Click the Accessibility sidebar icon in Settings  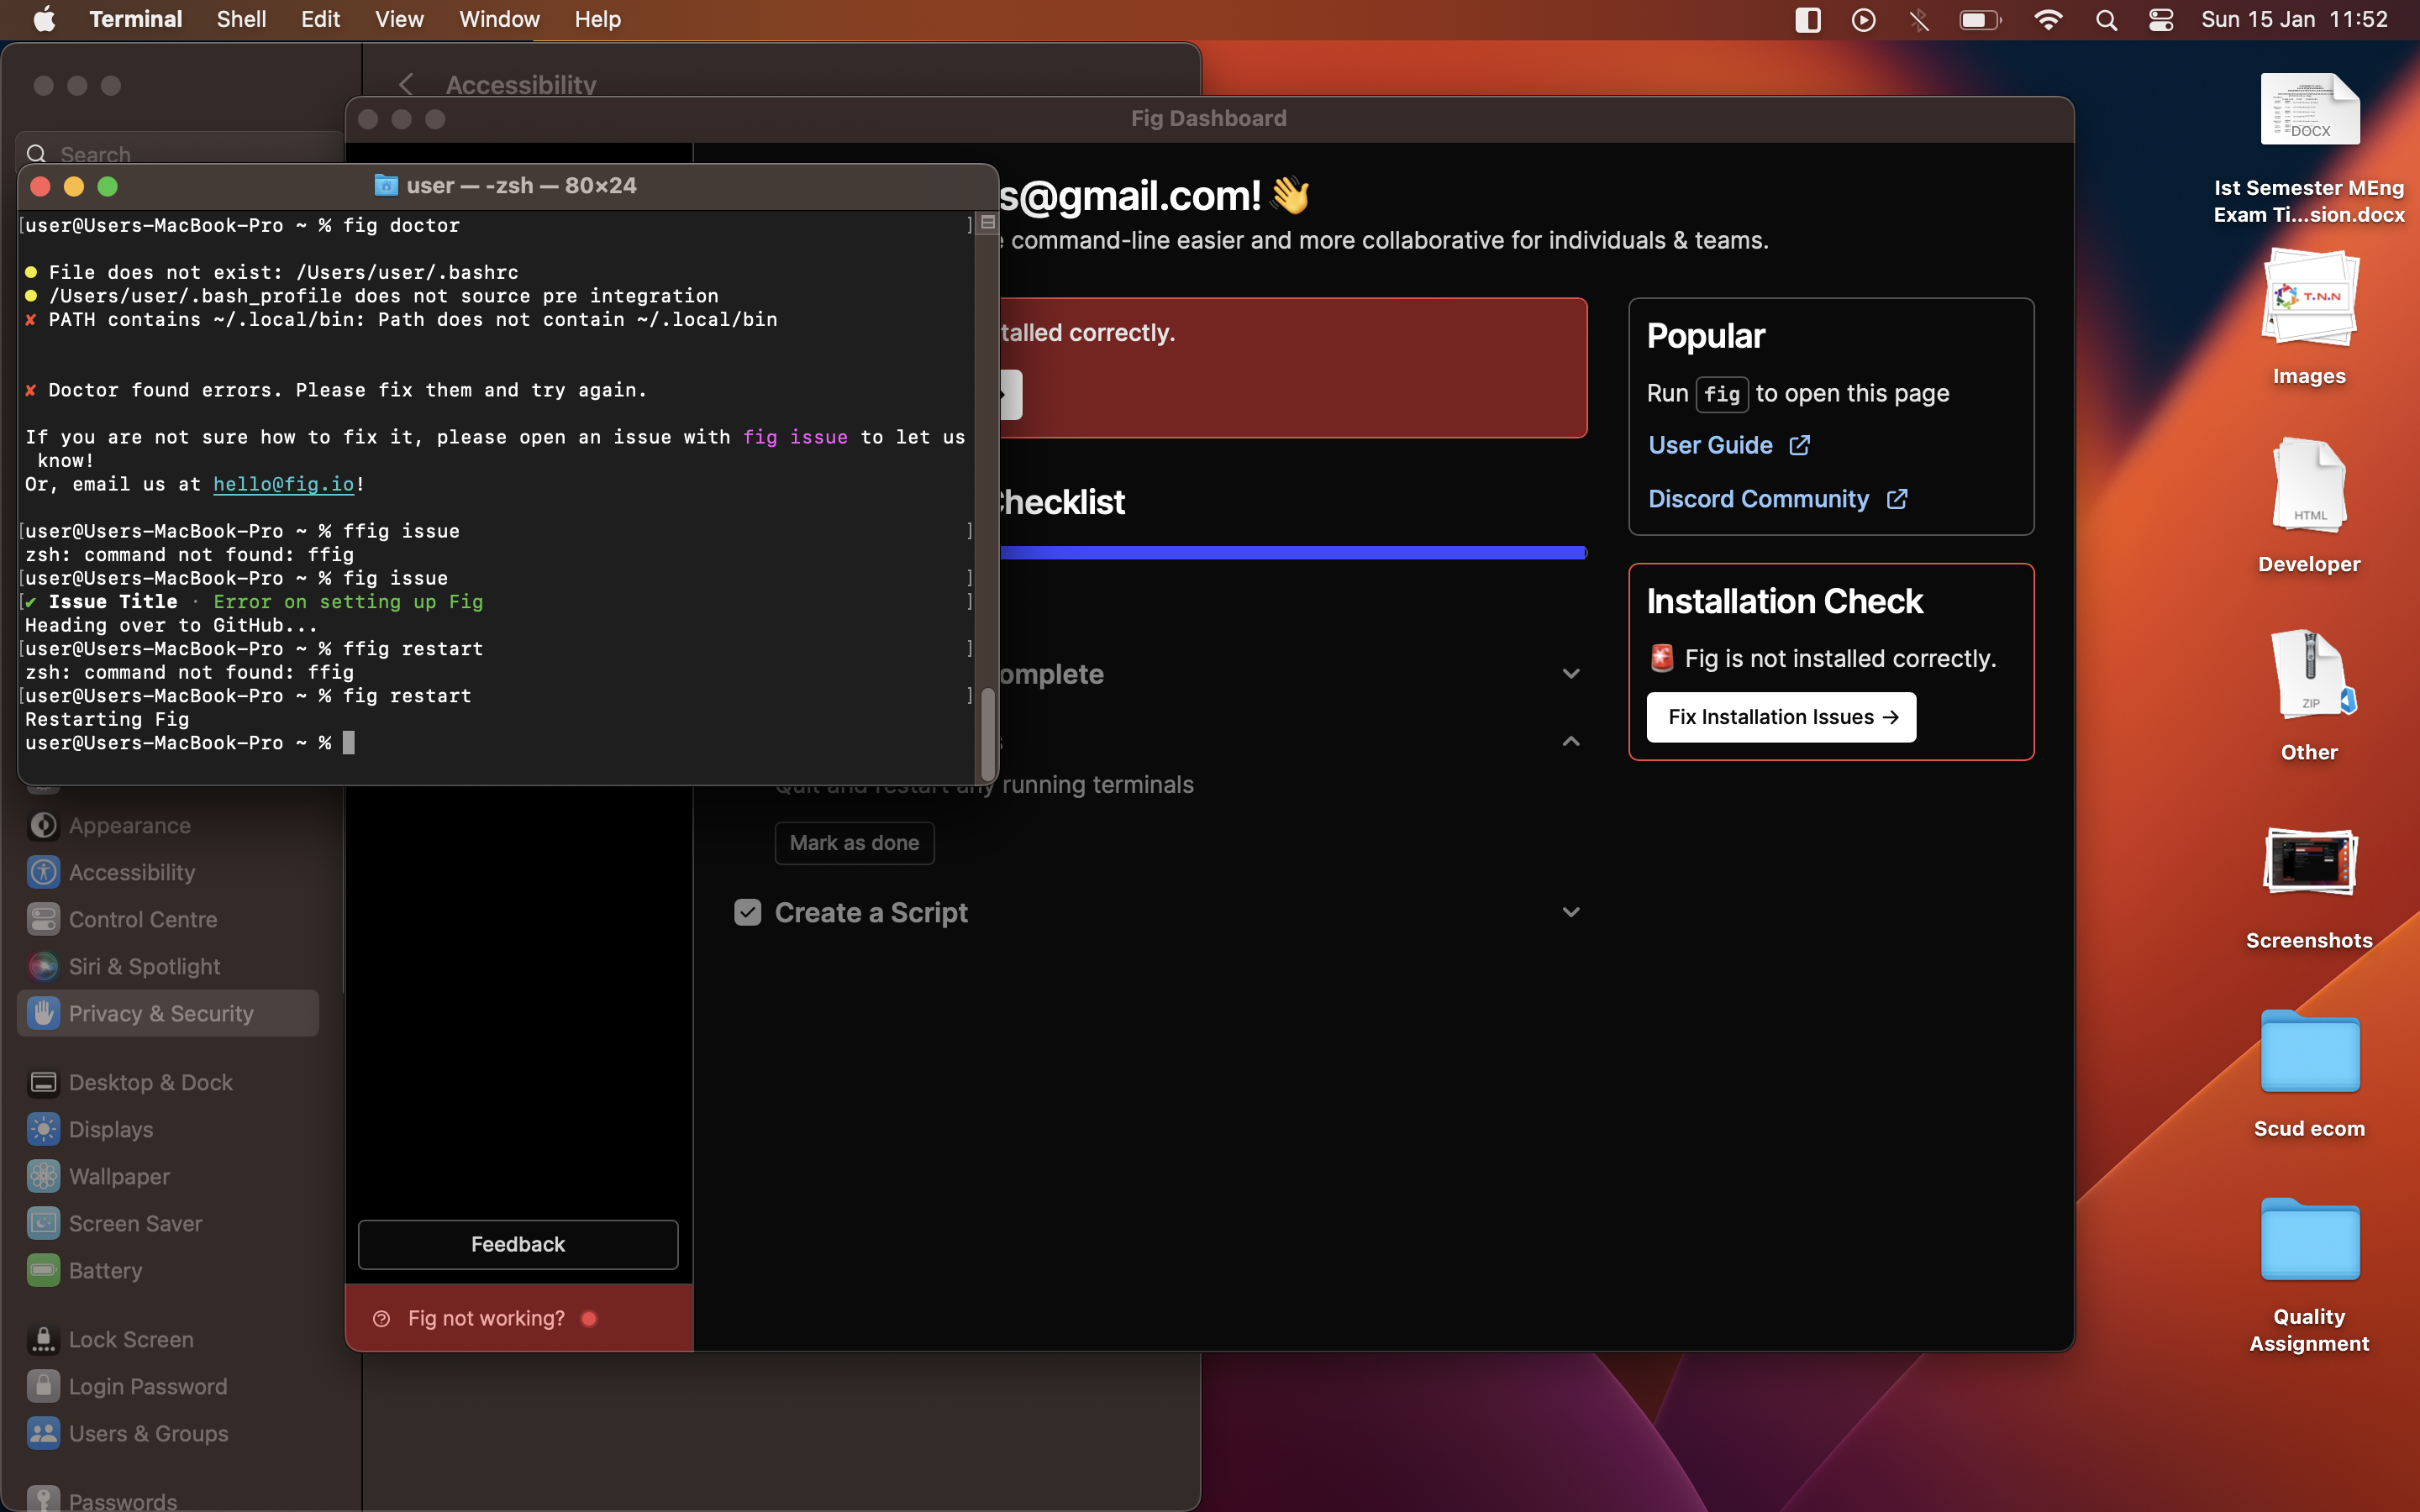[x=43, y=872]
